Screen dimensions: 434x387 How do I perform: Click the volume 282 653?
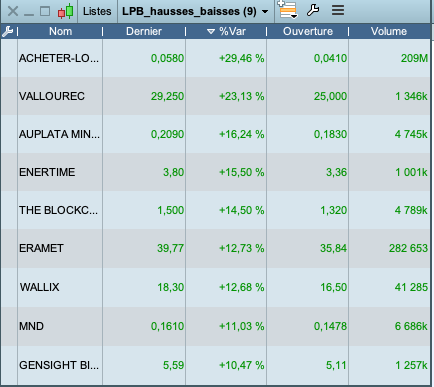[408, 248]
